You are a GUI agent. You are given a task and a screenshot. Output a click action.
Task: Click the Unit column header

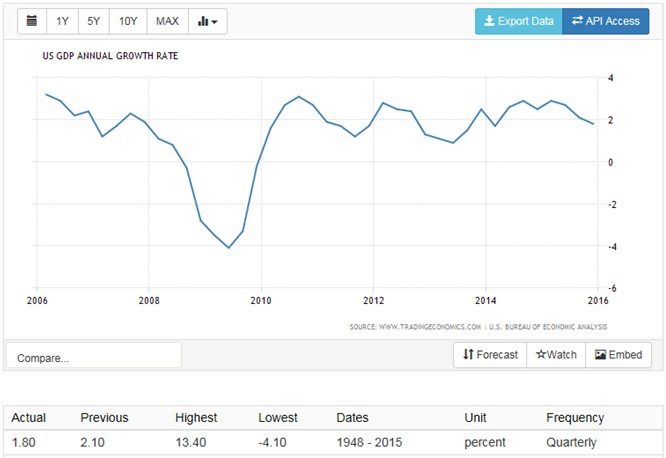475,418
